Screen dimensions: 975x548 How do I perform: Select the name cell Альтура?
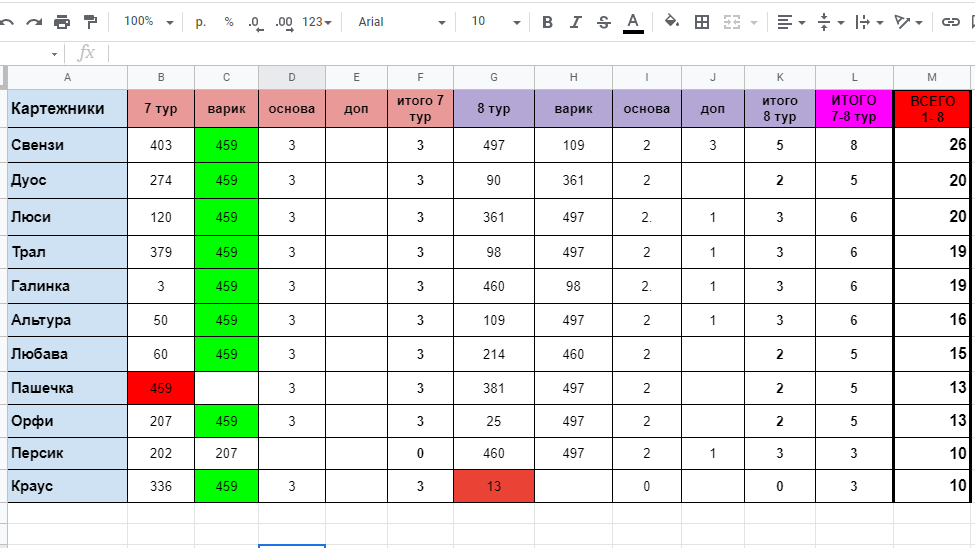pyautogui.click(x=67, y=320)
